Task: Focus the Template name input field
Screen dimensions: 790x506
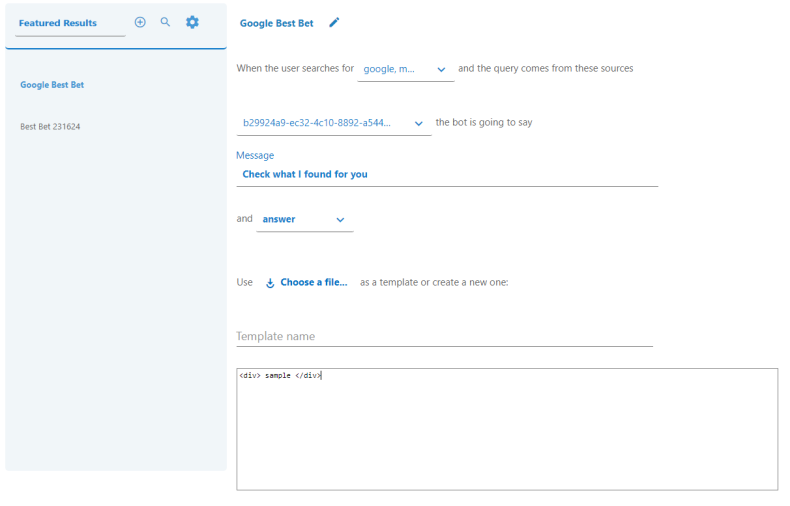Action: [444, 336]
